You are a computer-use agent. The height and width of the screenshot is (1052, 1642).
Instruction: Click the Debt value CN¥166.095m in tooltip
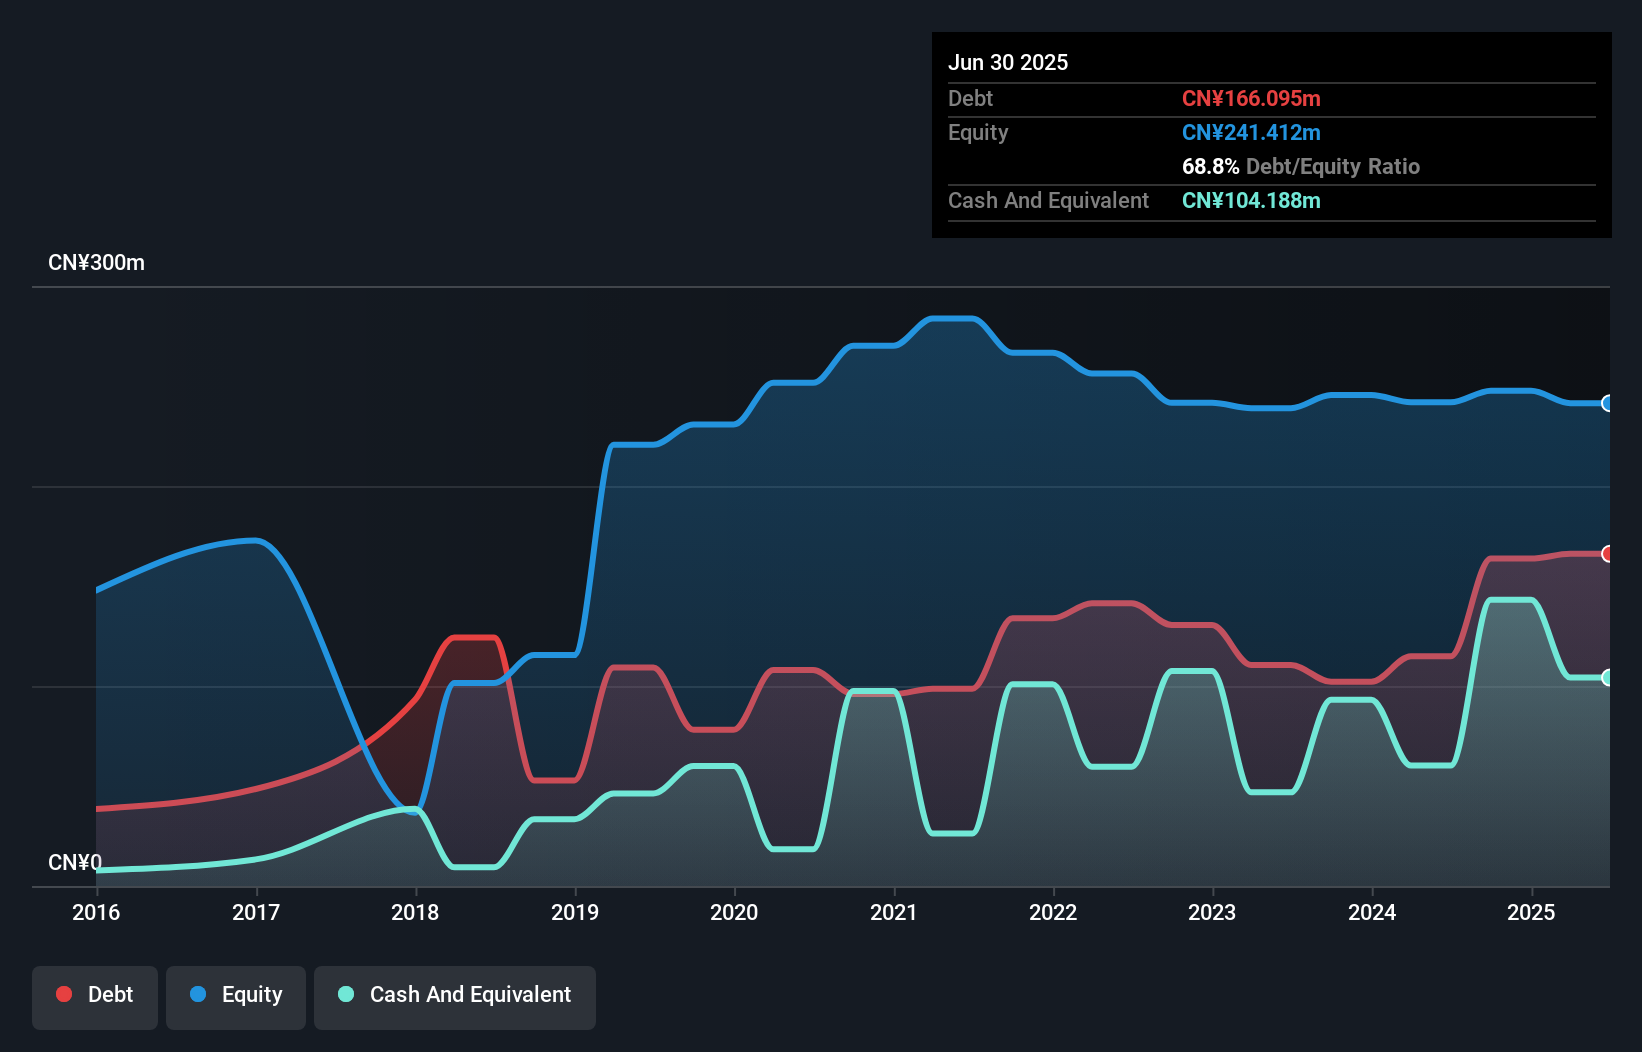pos(1251,99)
